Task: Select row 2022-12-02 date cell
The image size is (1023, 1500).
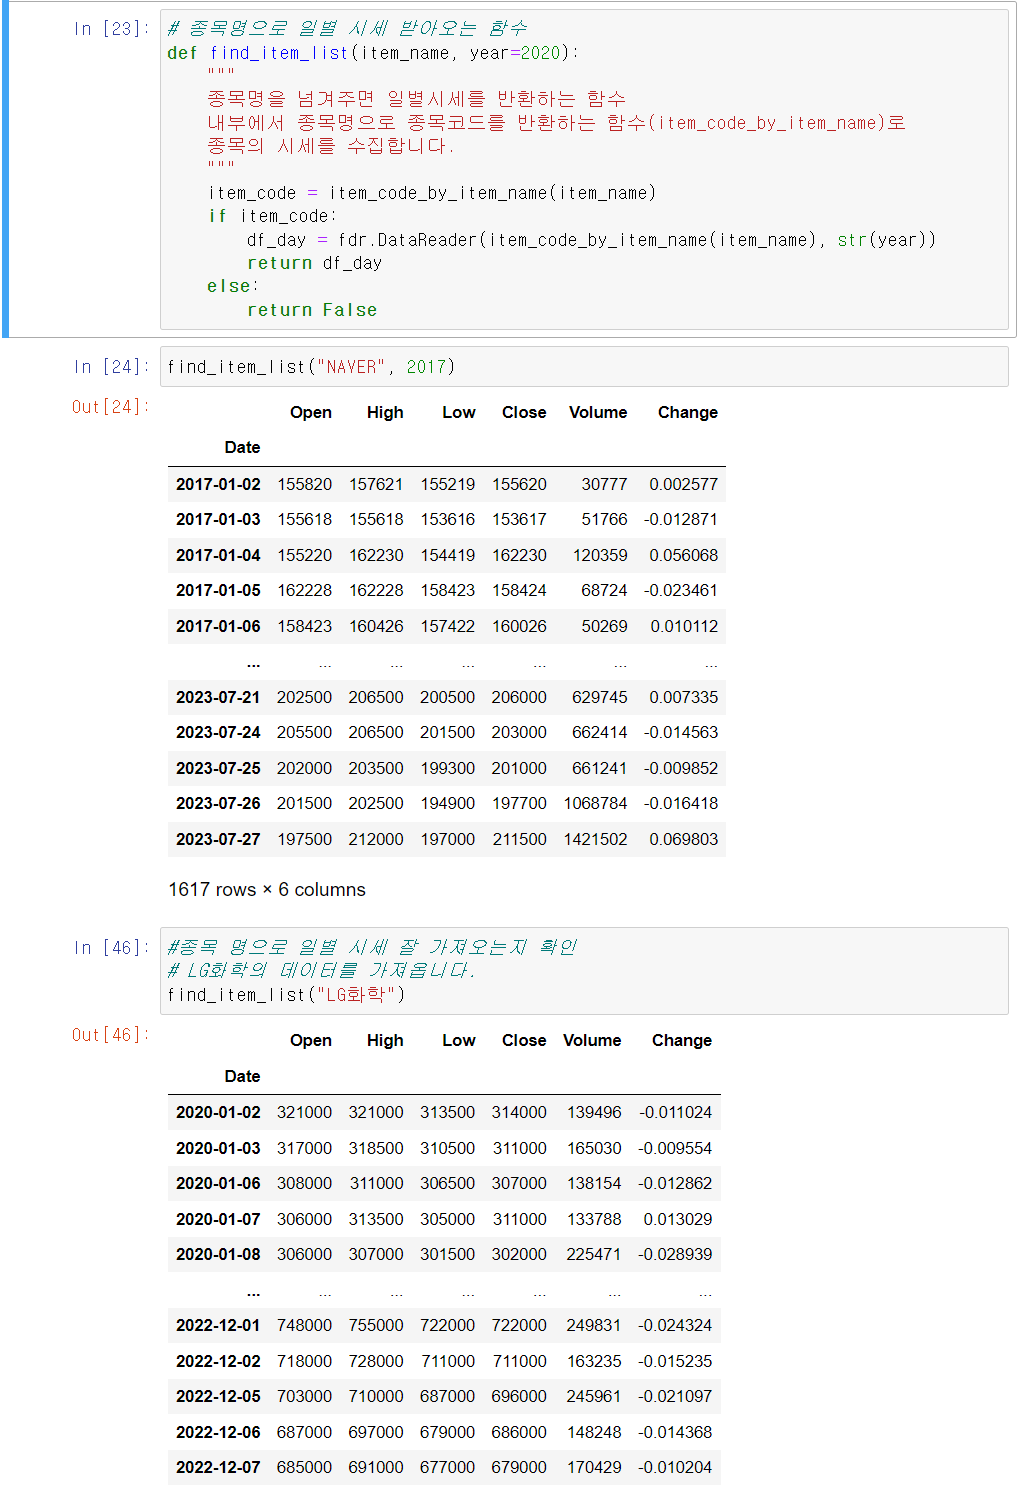Action: click(218, 1361)
